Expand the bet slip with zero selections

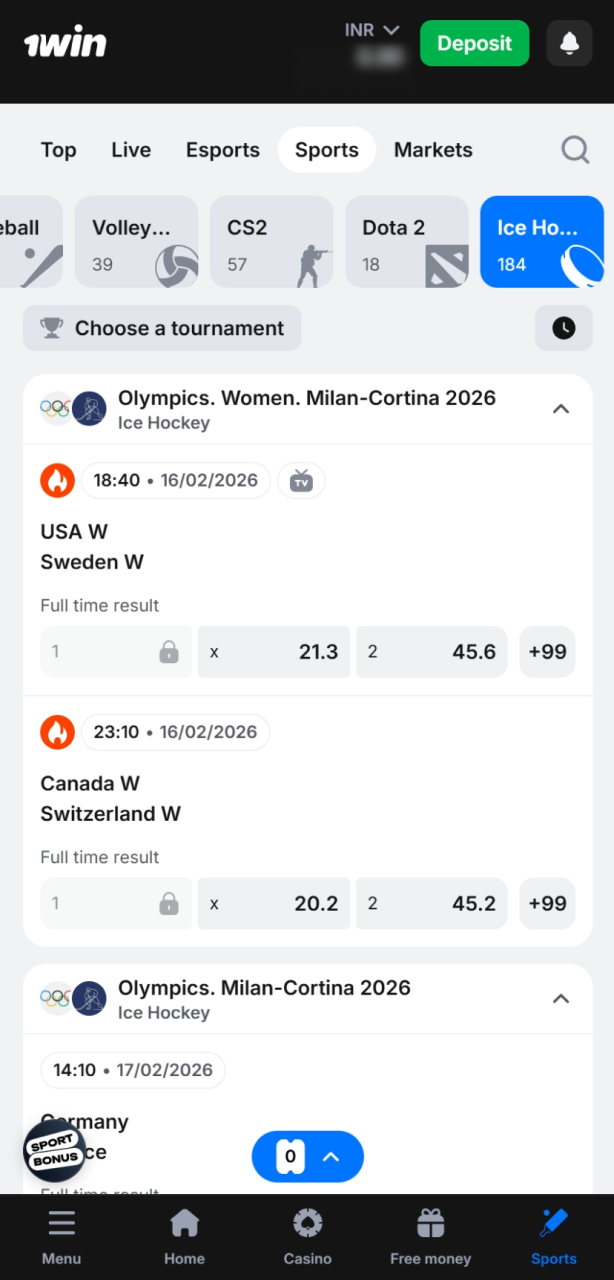pyautogui.click(x=307, y=1156)
